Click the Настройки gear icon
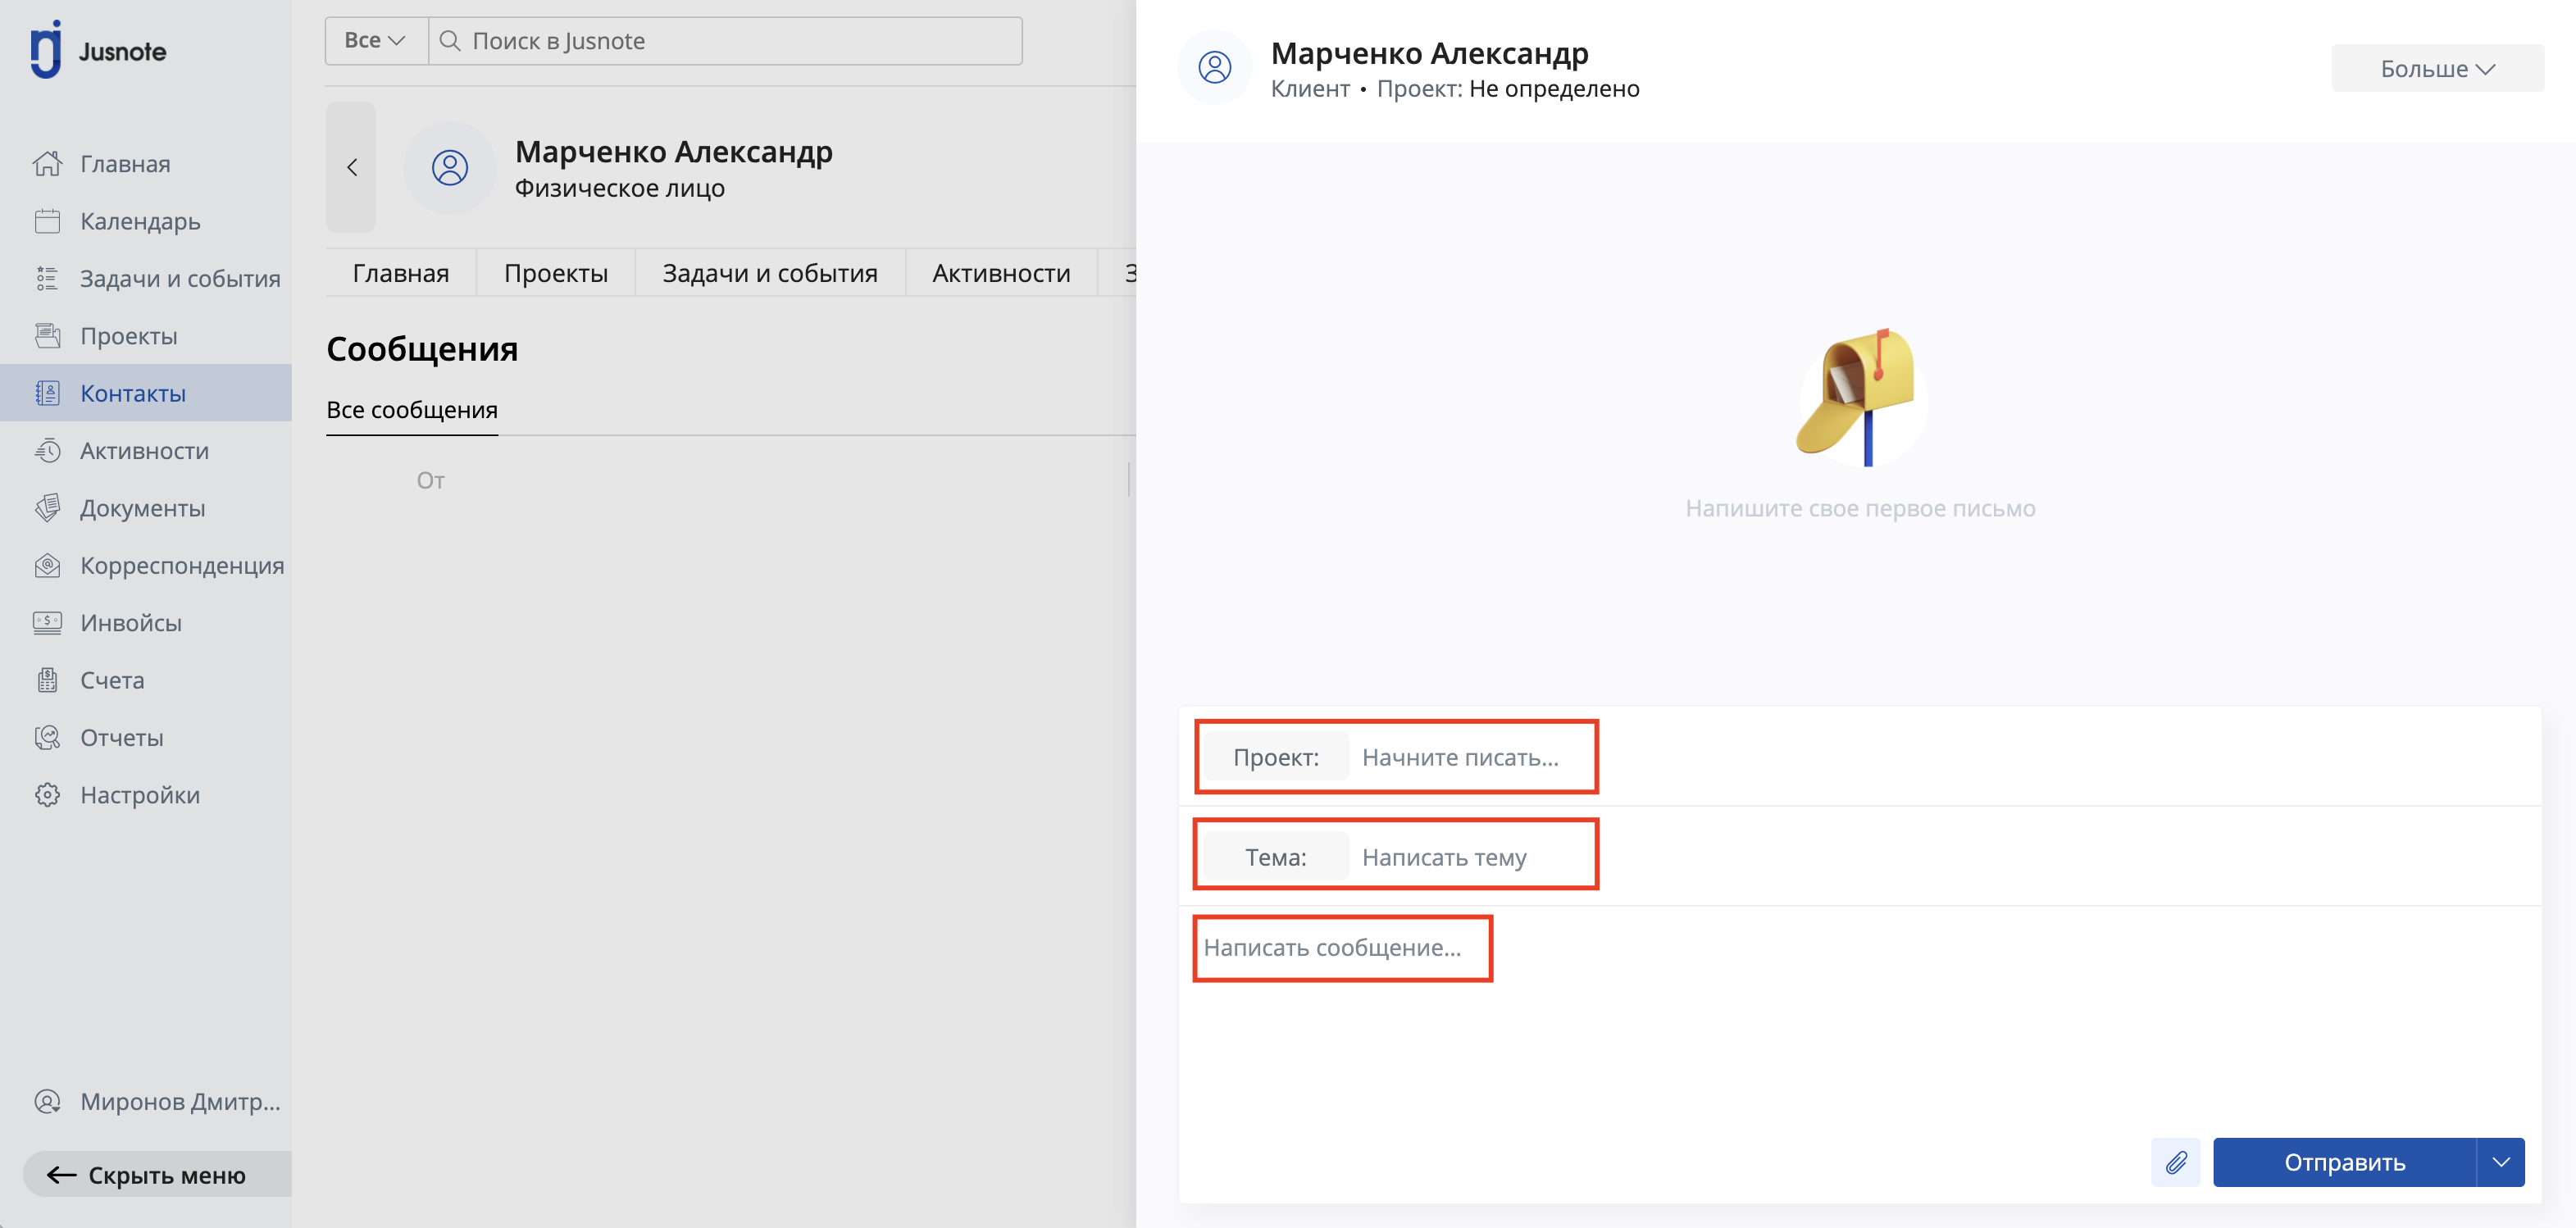Viewport: 2576px width, 1228px height. [47, 795]
